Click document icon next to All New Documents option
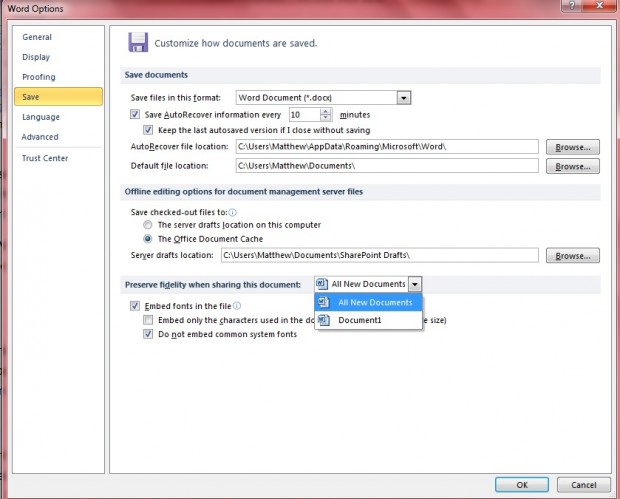Image resolution: width=620 pixels, height=499 pixels. click(323, 302)
